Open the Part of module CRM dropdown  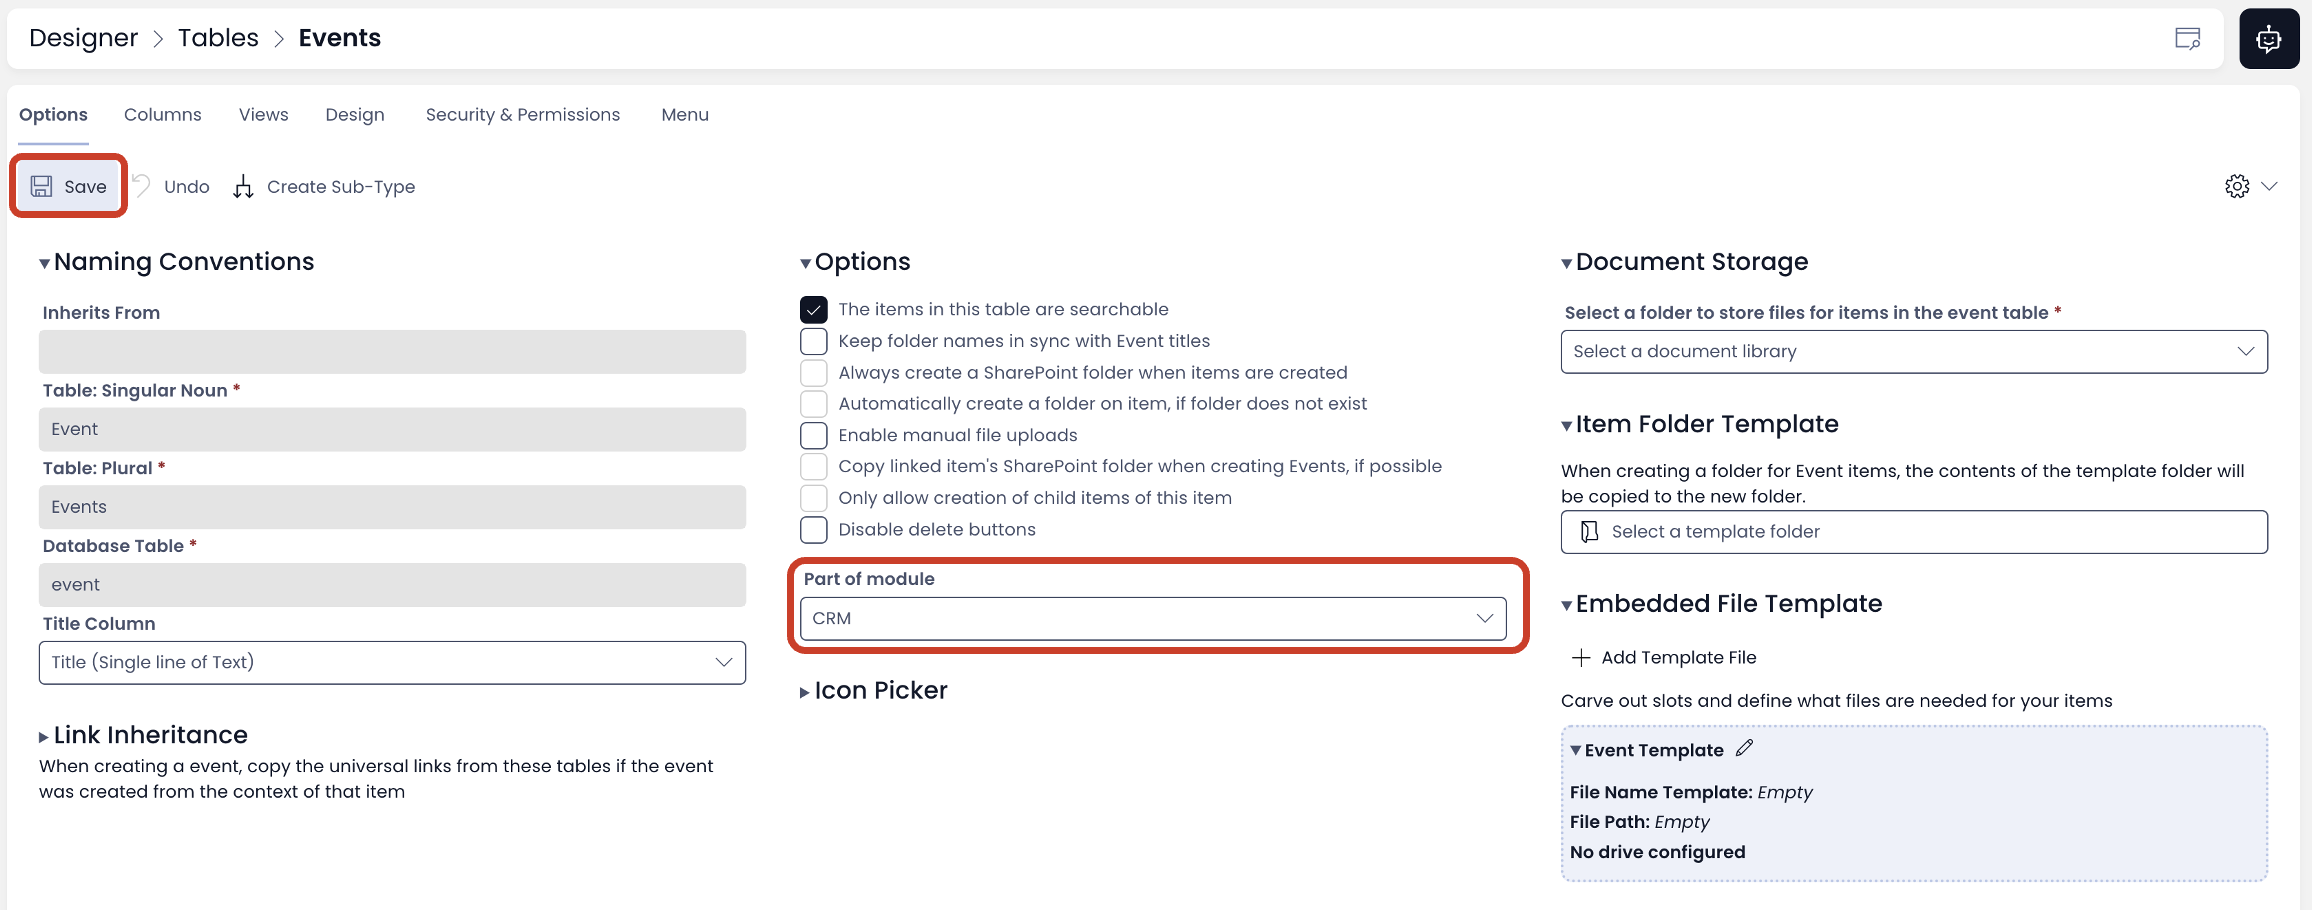[x=1153, y=619]
